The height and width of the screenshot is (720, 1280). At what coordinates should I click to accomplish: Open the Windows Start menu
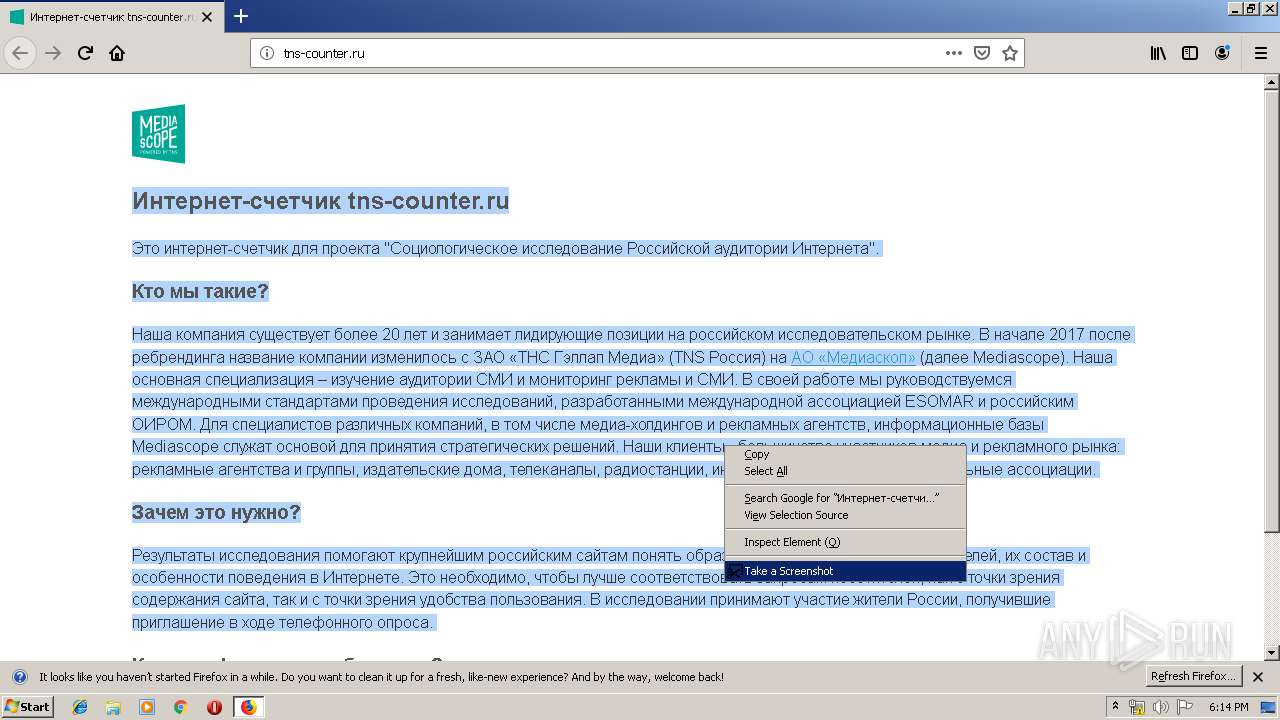pos(27,707)
